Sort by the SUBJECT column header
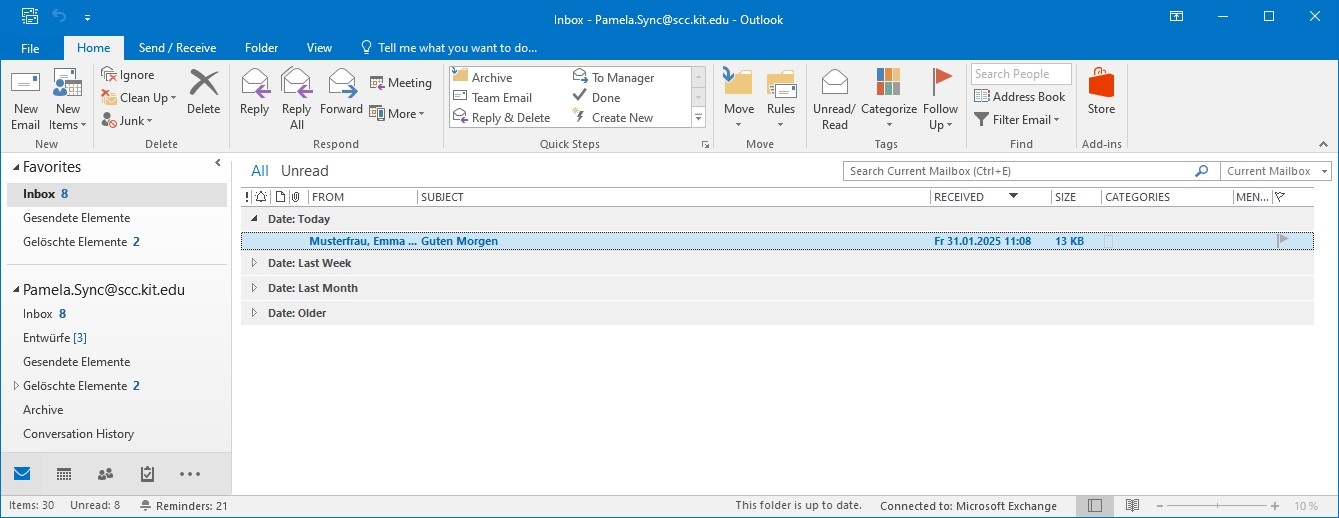This screenshot has height=518, width=1339. click(x=673, y=197)
